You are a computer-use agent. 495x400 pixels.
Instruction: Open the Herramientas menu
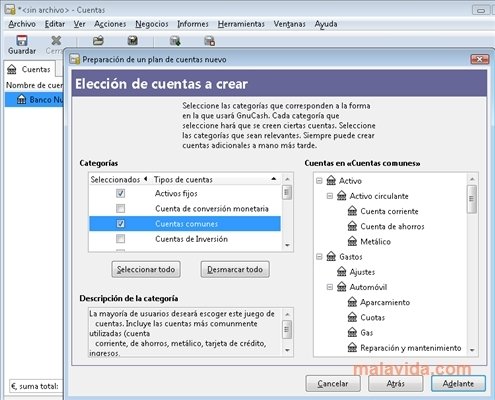coord(241,24)
